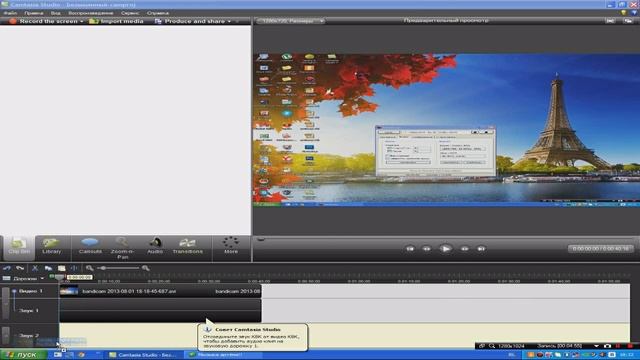
Task: Toggle the lock on Видео 1 track
Action: point(5,303)
